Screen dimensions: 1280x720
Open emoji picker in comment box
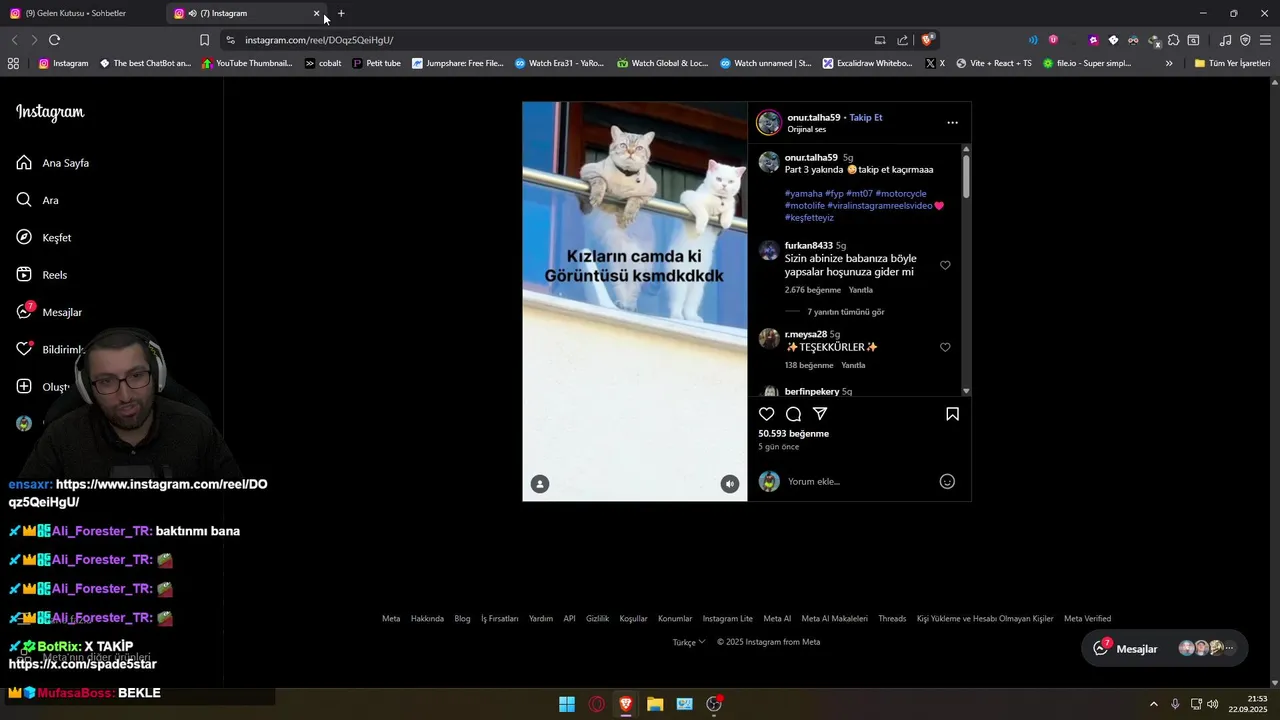pos(947,481)
